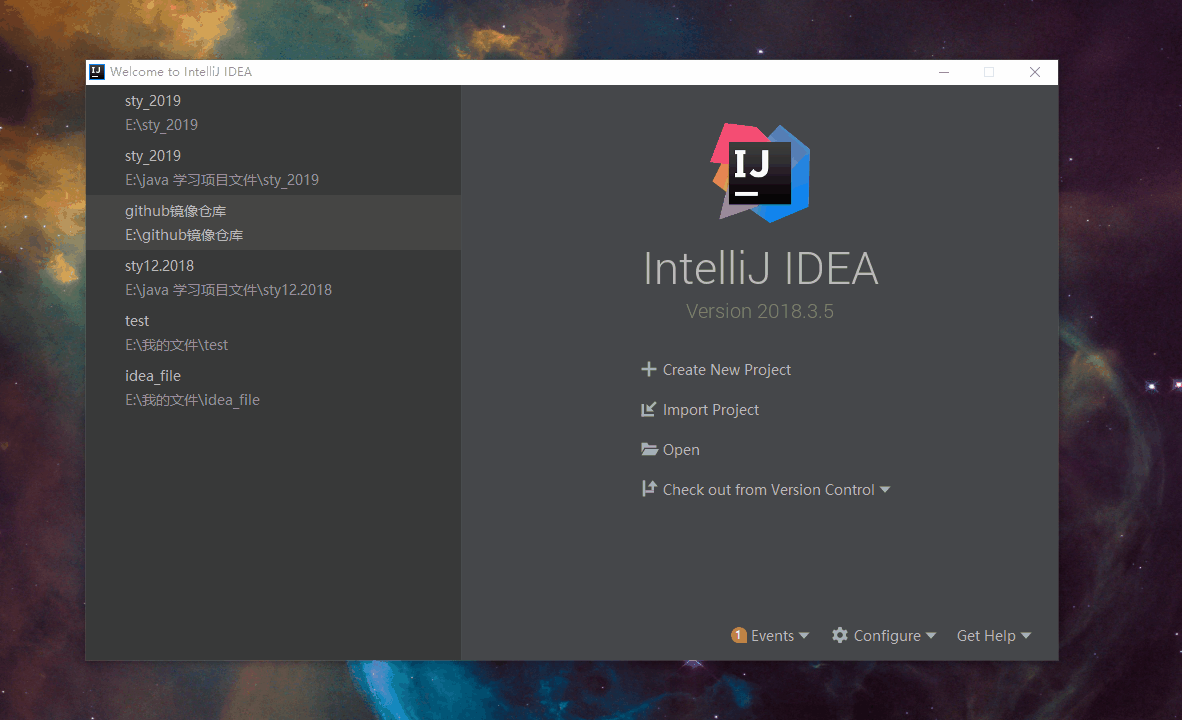Click the folder icon beside Open

649,449
